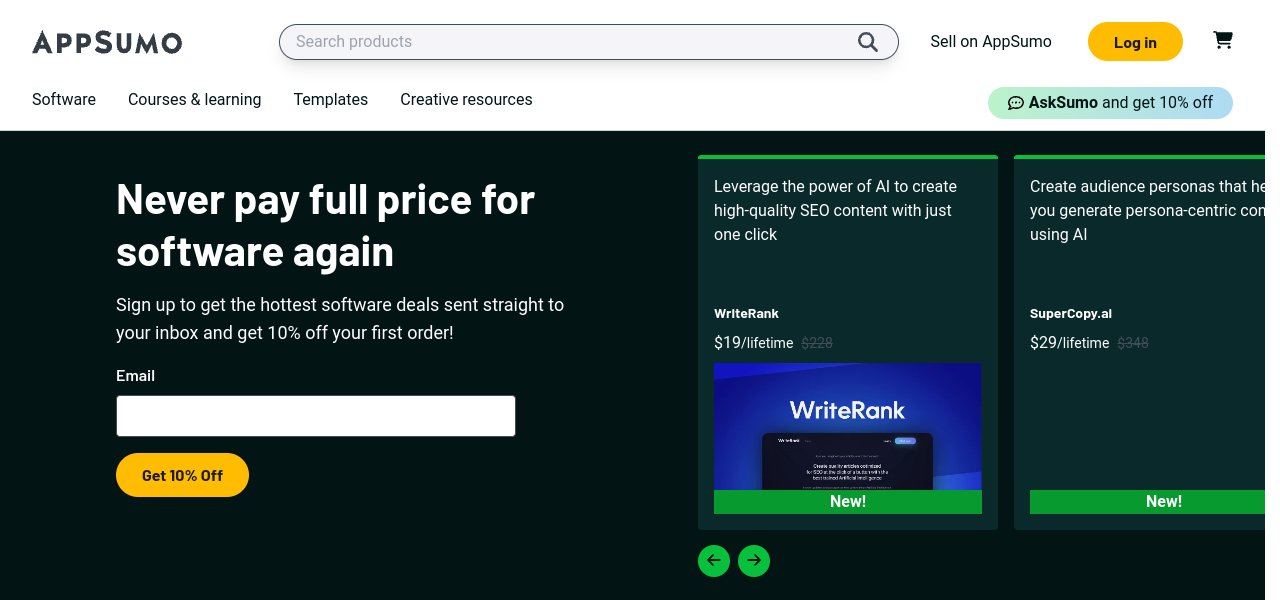Click the Search products field
This screenshot has height=600, width=1280.
pos(570,42)
